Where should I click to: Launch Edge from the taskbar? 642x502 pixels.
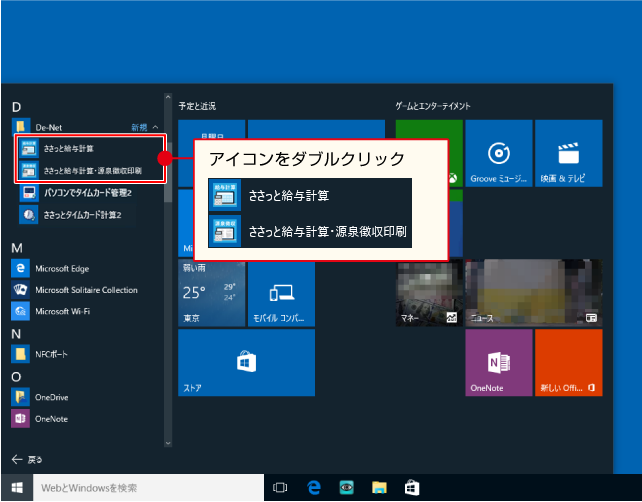314,487
